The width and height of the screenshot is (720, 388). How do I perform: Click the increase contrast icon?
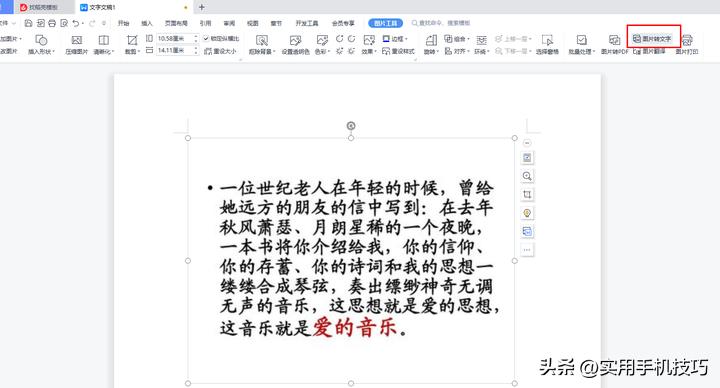339,39
